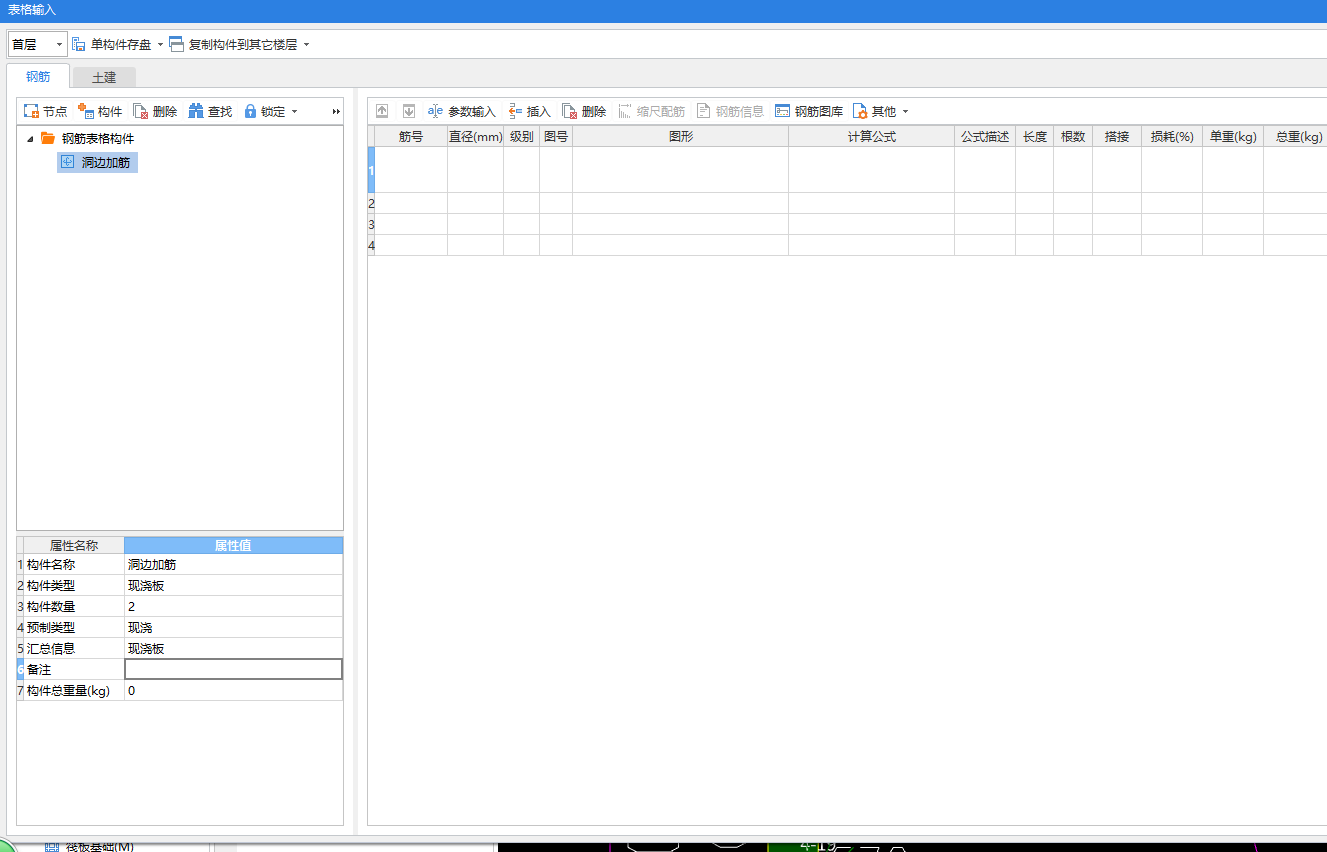Show more left toolbar items chevron

336,111
